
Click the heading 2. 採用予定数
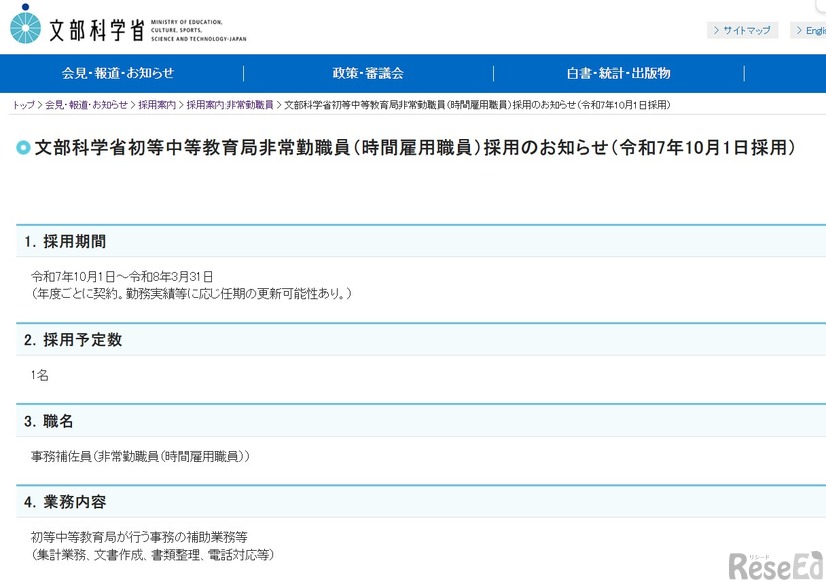click(73, 340)
